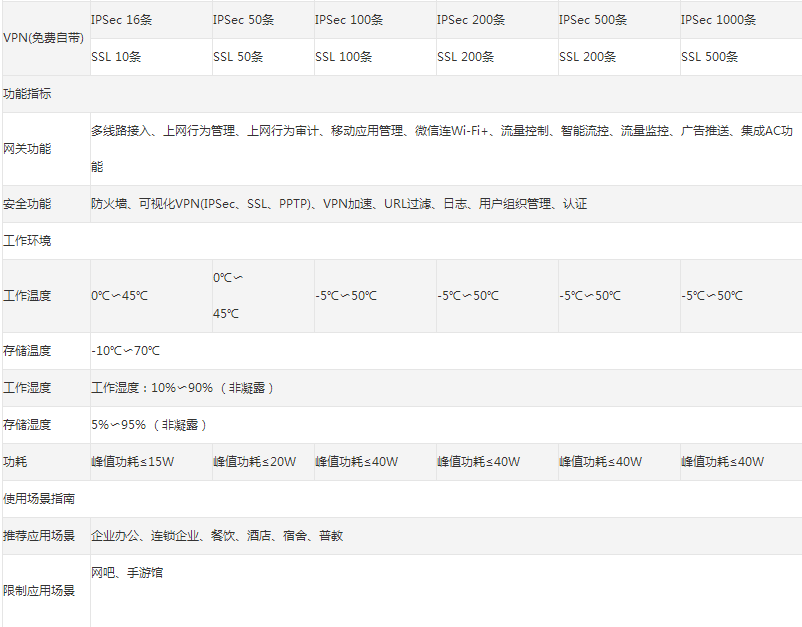Select the 5%~95% (非凝露) humidity value
The height and width of the screenshot is (627, 802).
pyautogui.click(x=149, y=425)
